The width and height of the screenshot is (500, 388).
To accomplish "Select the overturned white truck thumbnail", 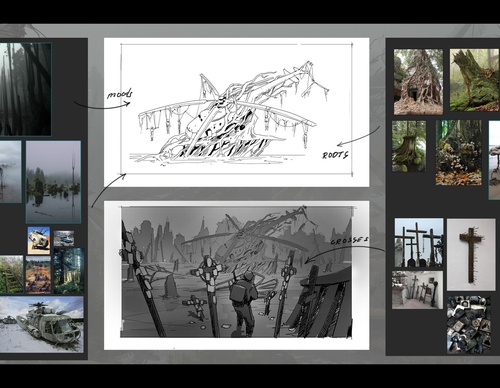I will 39,240.
